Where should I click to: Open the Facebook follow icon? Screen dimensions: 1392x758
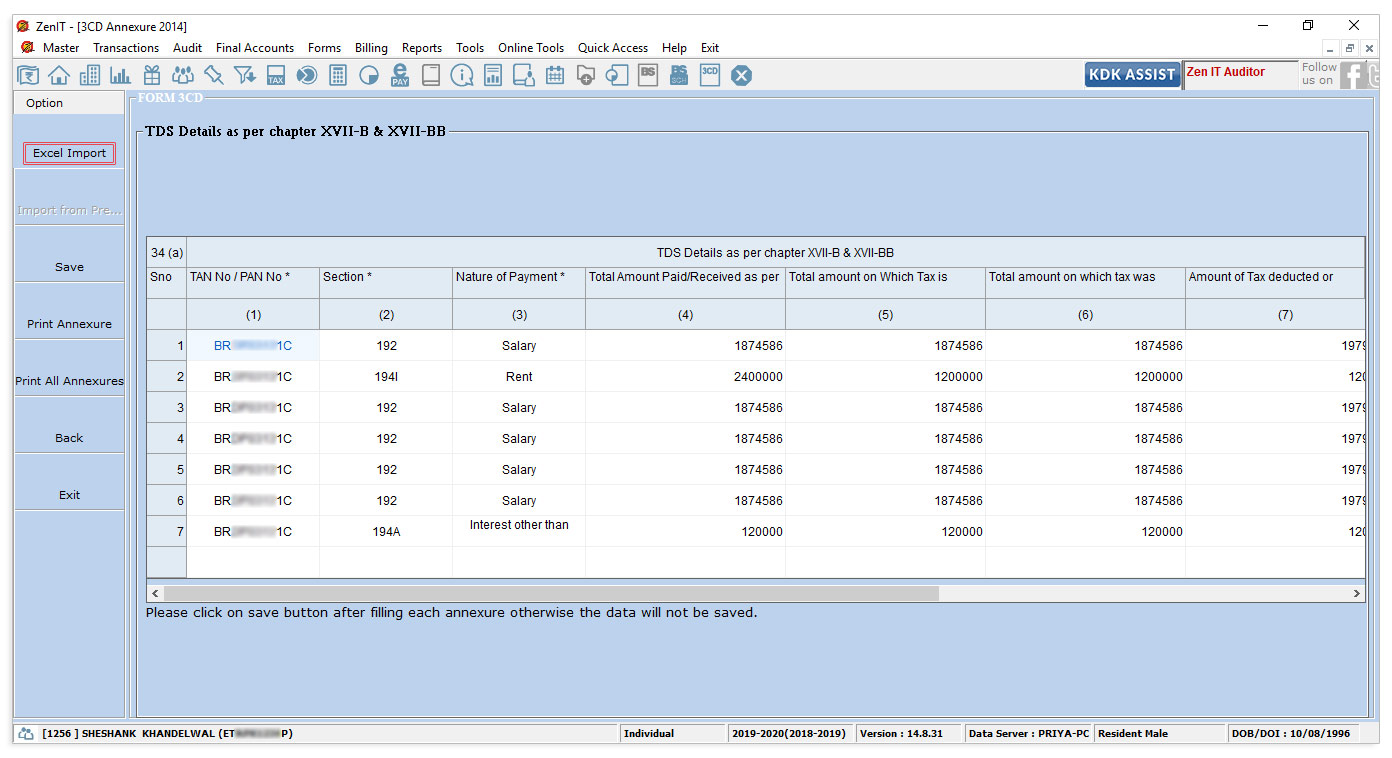coord(1353,75)
